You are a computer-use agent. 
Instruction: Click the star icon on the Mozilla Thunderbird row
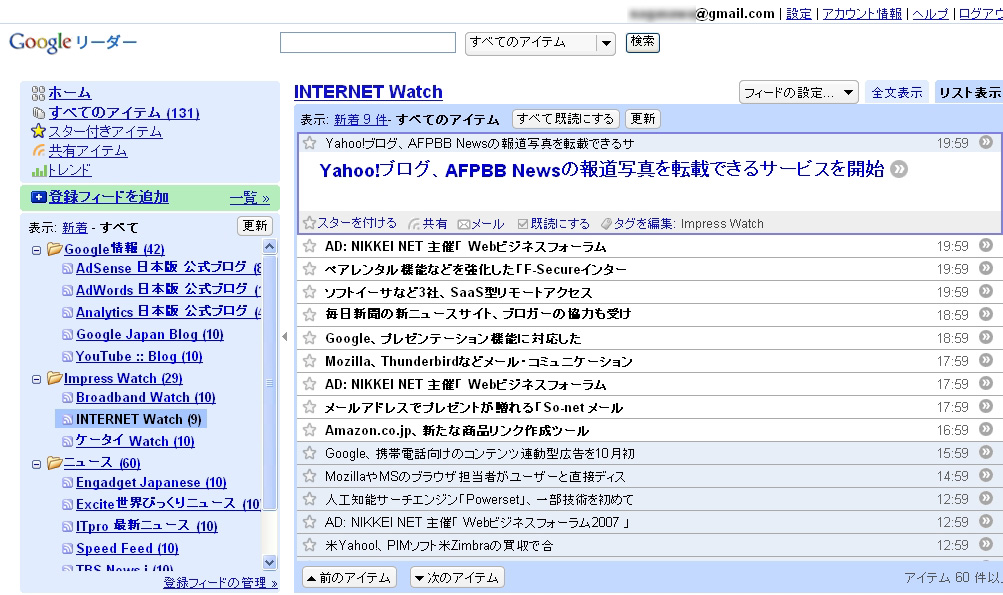310,361
